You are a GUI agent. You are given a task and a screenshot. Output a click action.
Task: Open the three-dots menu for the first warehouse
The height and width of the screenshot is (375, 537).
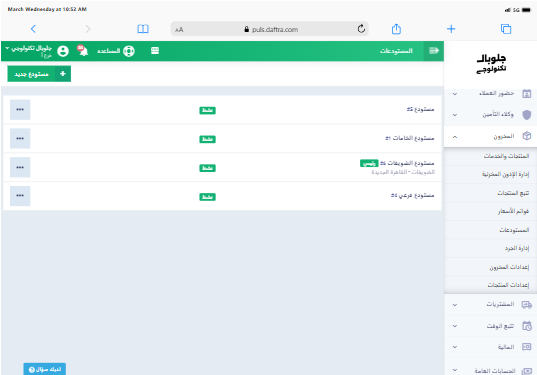[20, 110]
